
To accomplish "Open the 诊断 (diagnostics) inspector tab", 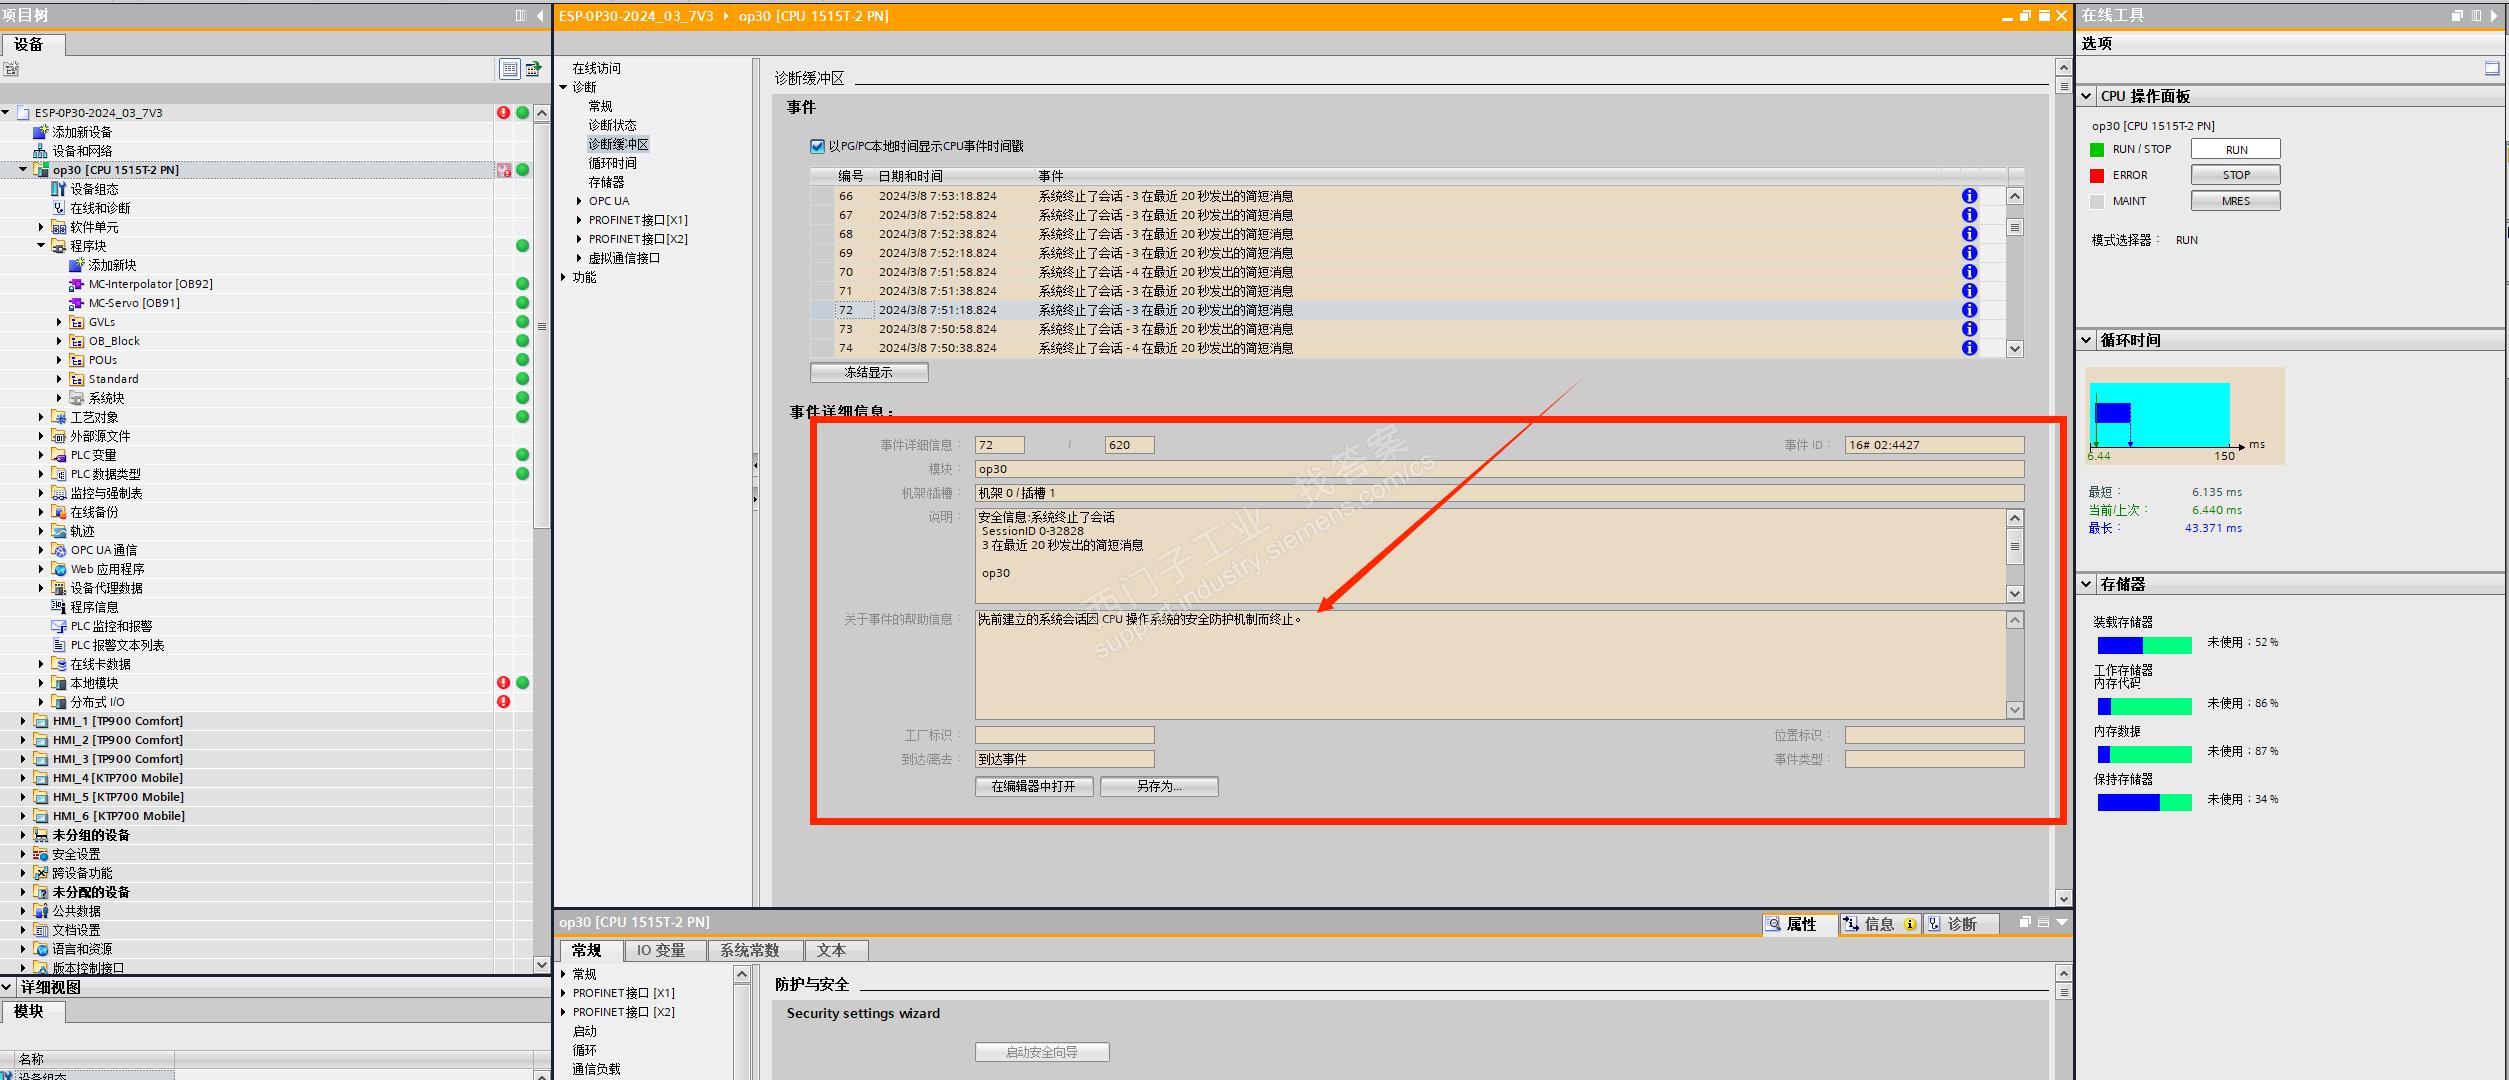I will pos(1959,924).
